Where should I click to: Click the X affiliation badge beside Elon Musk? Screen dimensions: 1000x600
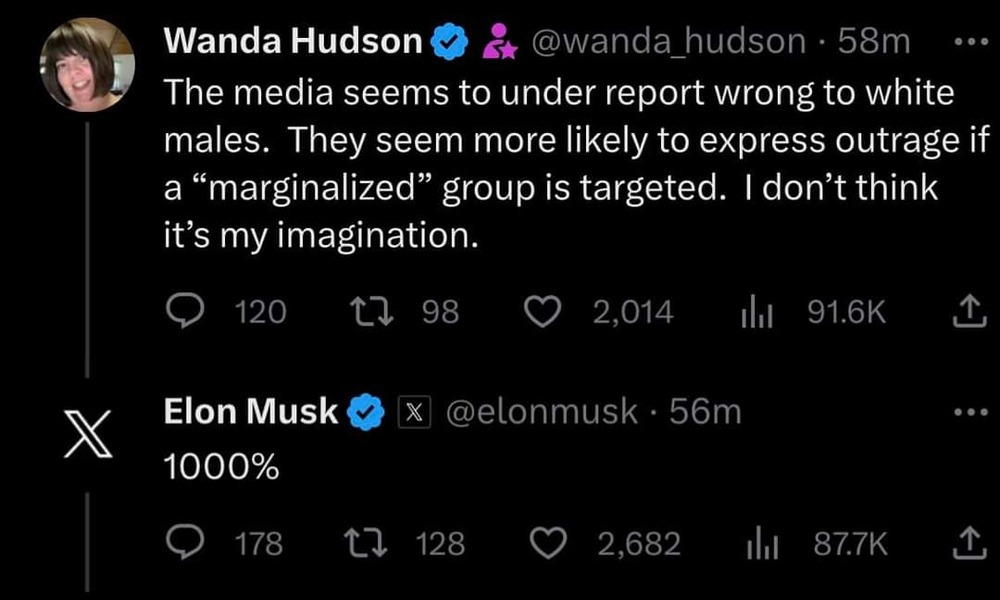414,411
